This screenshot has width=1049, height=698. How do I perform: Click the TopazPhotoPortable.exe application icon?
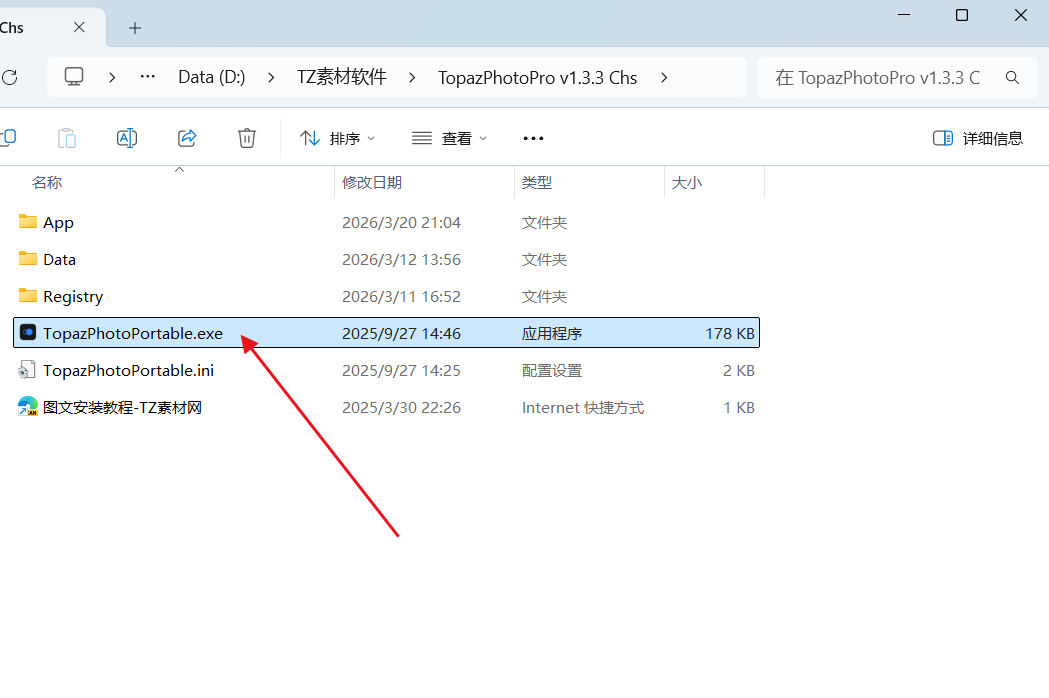[27, 333]
